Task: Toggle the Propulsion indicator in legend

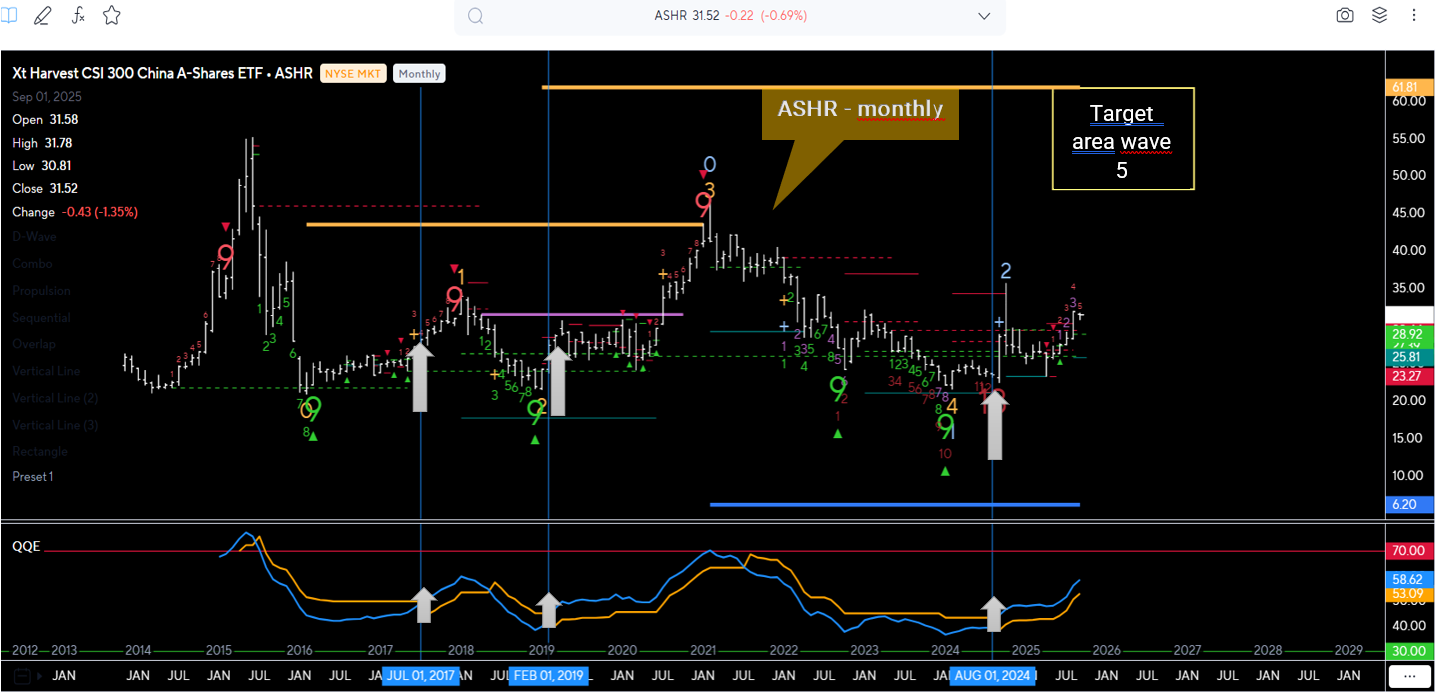Action: (x=41, y=291)
